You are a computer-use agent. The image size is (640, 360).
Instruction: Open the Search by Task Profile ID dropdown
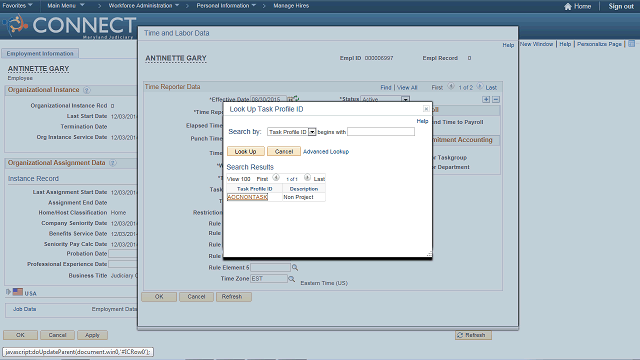coord(292,132)
